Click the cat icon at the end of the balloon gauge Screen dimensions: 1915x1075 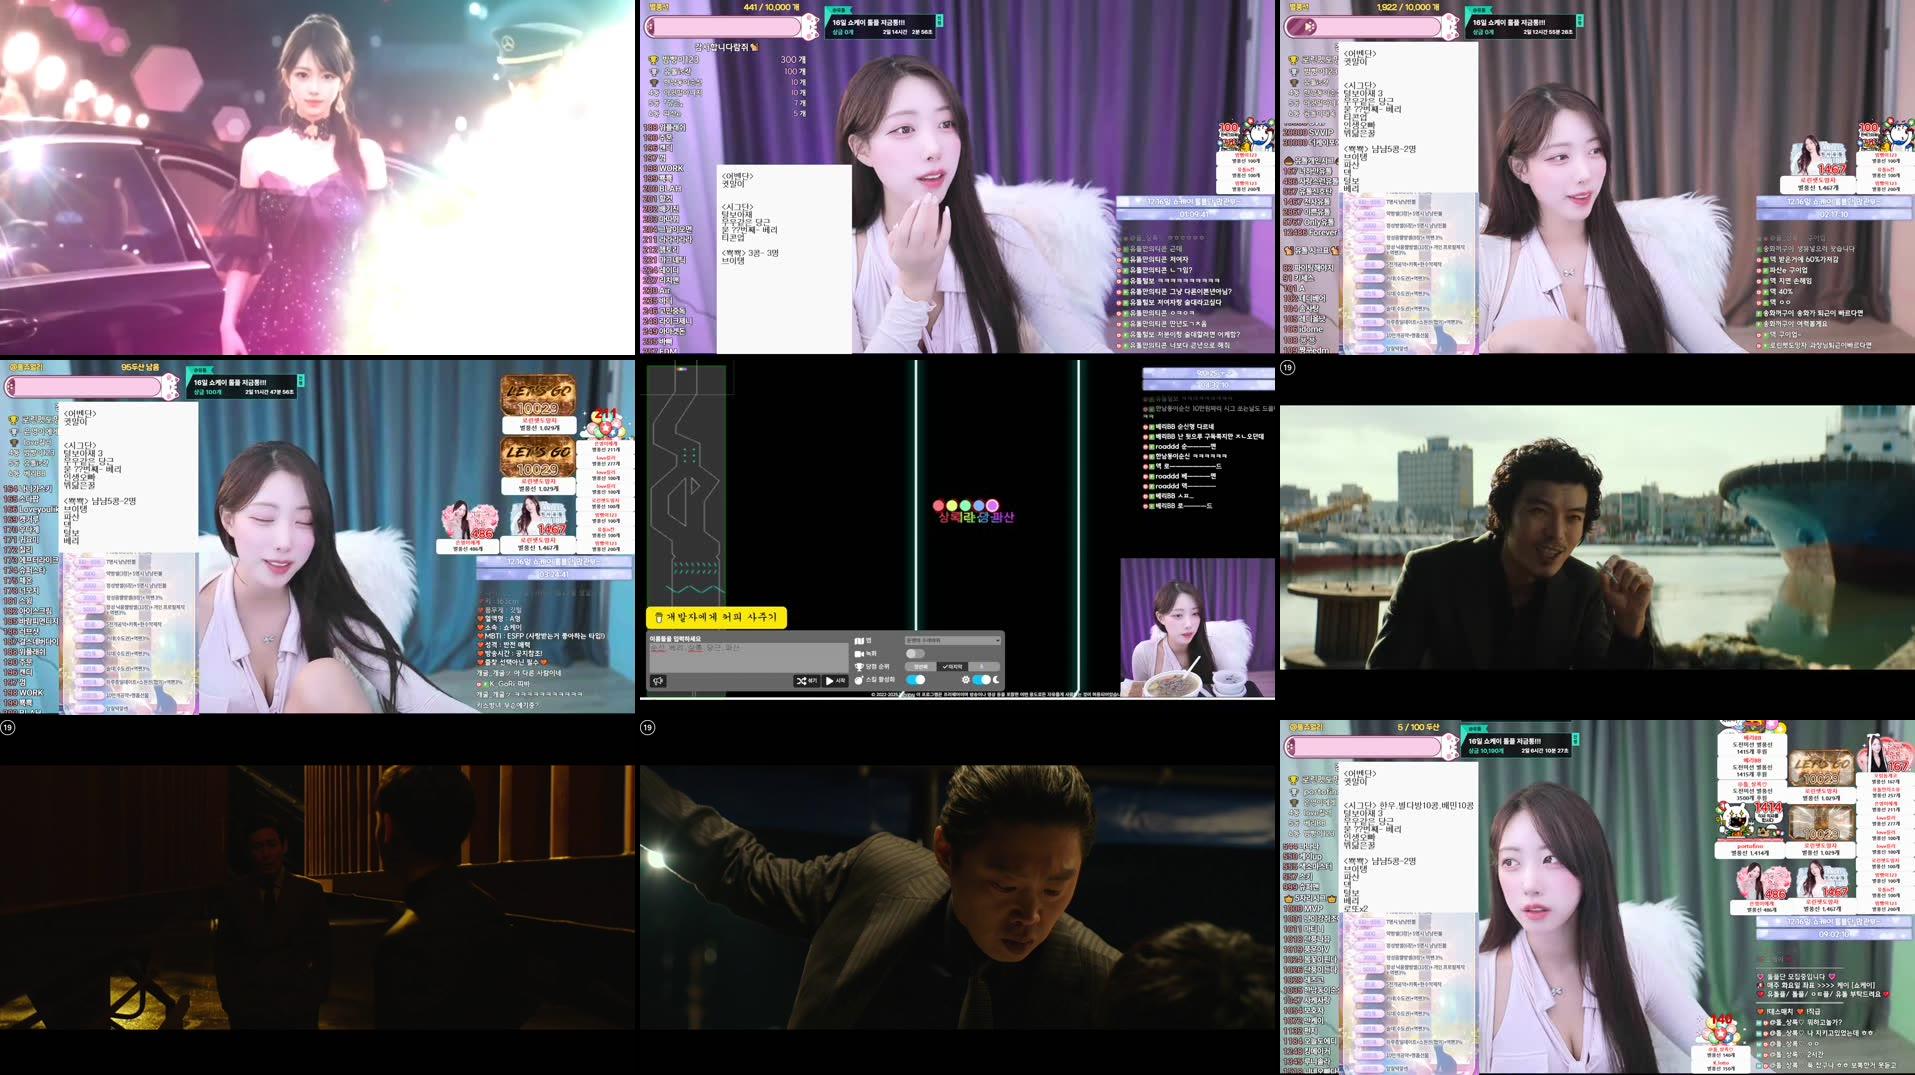[x=809, y=27]
